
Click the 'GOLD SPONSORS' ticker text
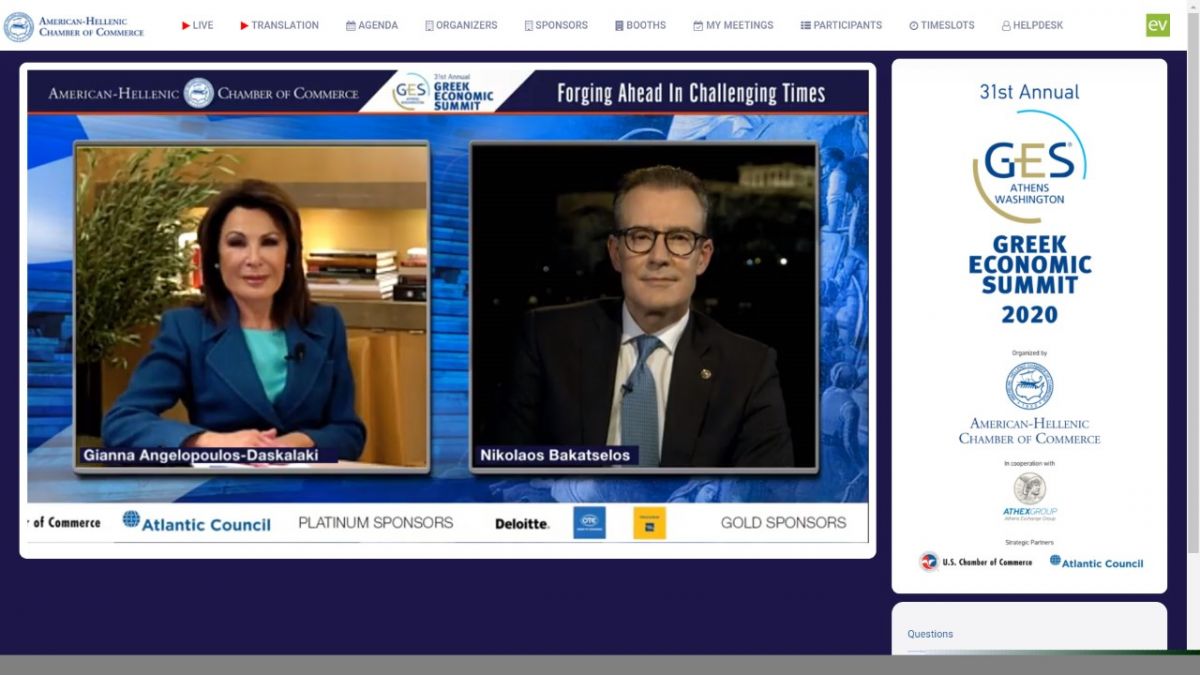coord(783,522)
